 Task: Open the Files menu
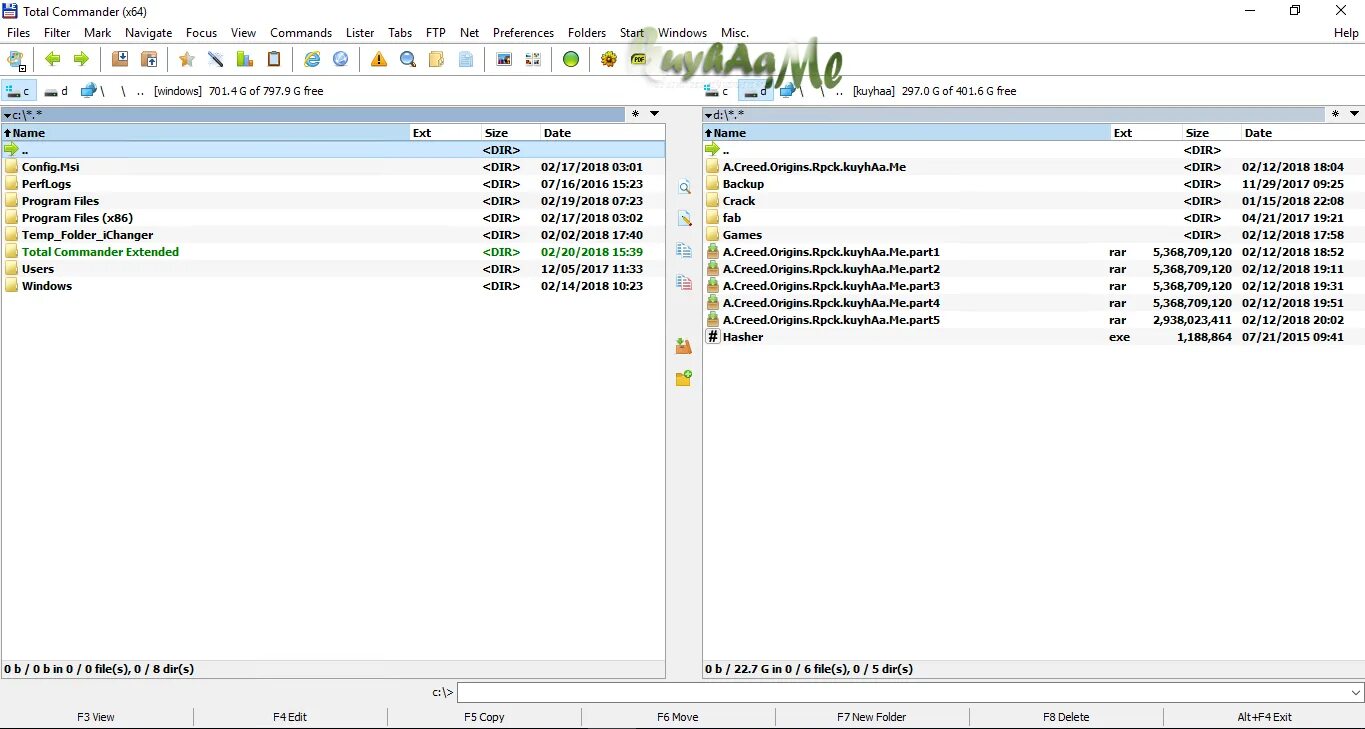pyautogui.click(x=18, y=33)
